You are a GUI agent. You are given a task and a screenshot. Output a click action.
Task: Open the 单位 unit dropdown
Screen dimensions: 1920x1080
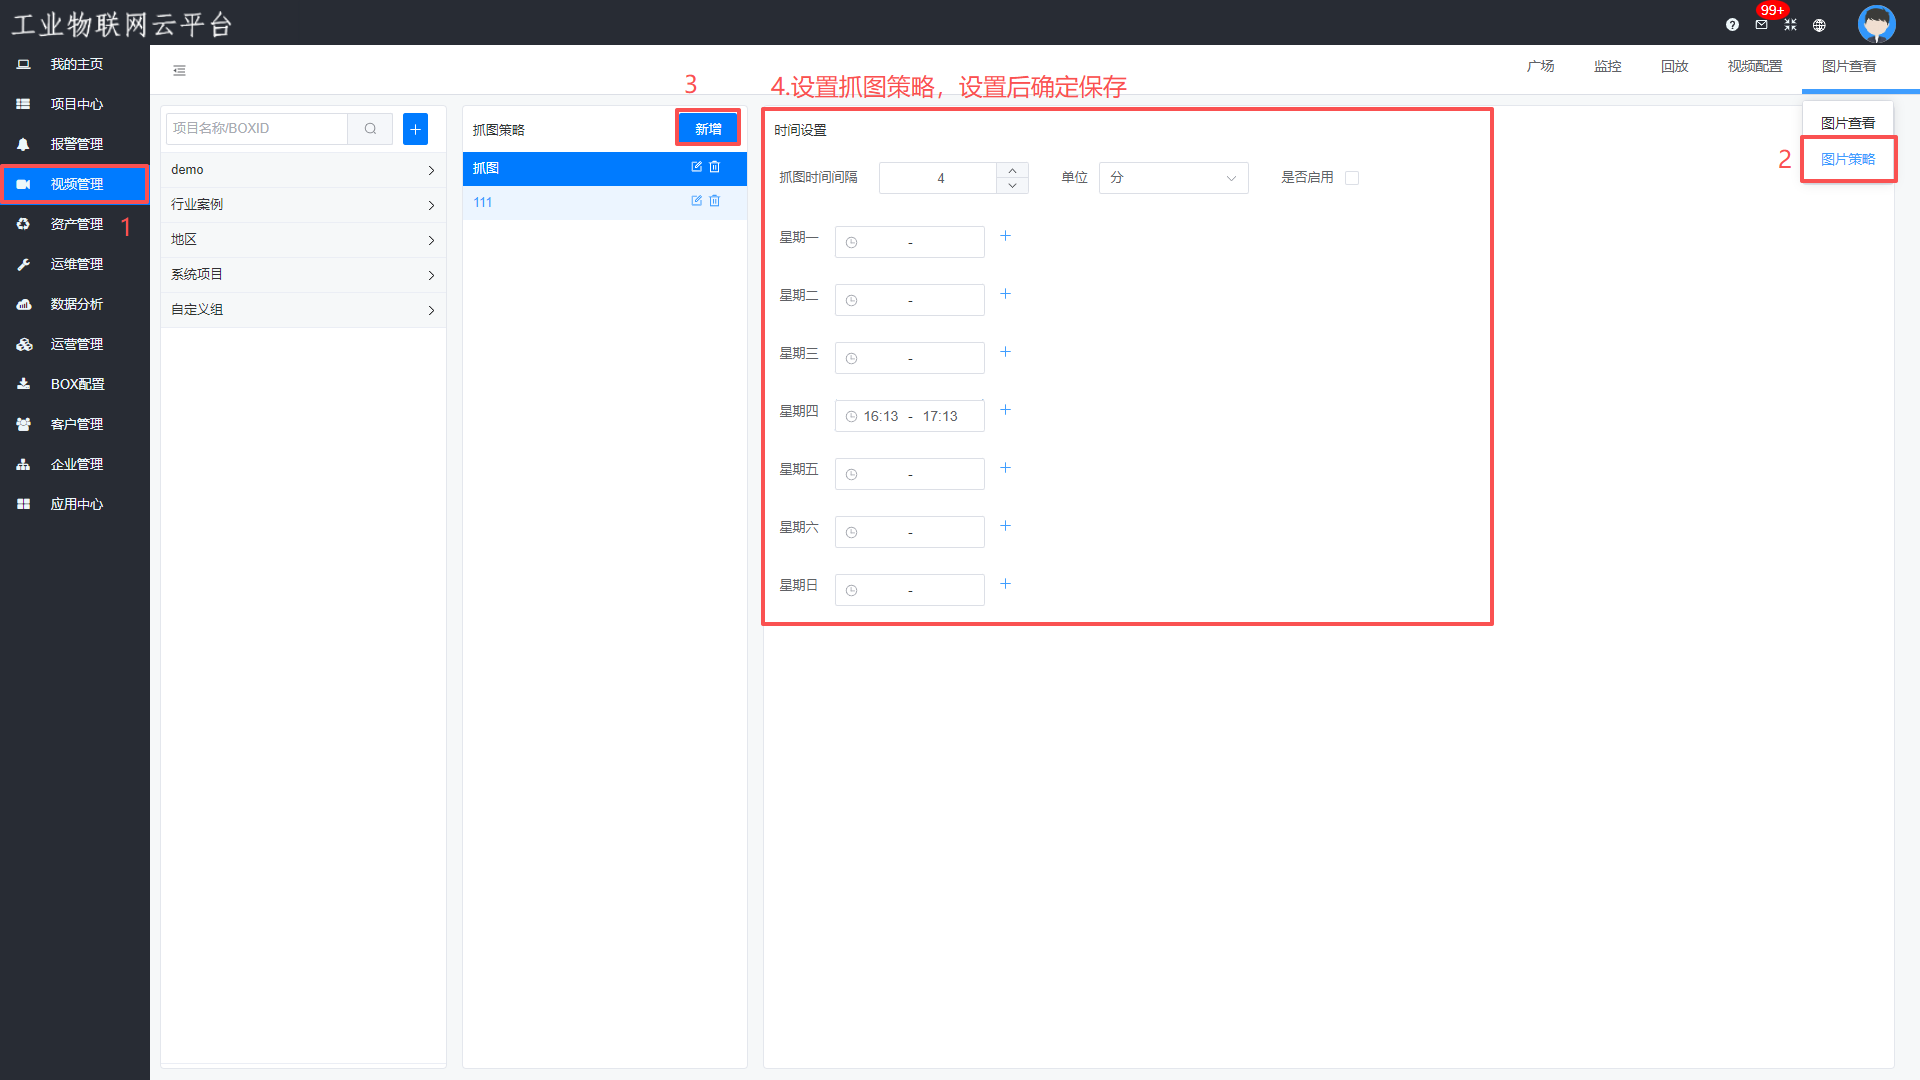[1173, 178]
